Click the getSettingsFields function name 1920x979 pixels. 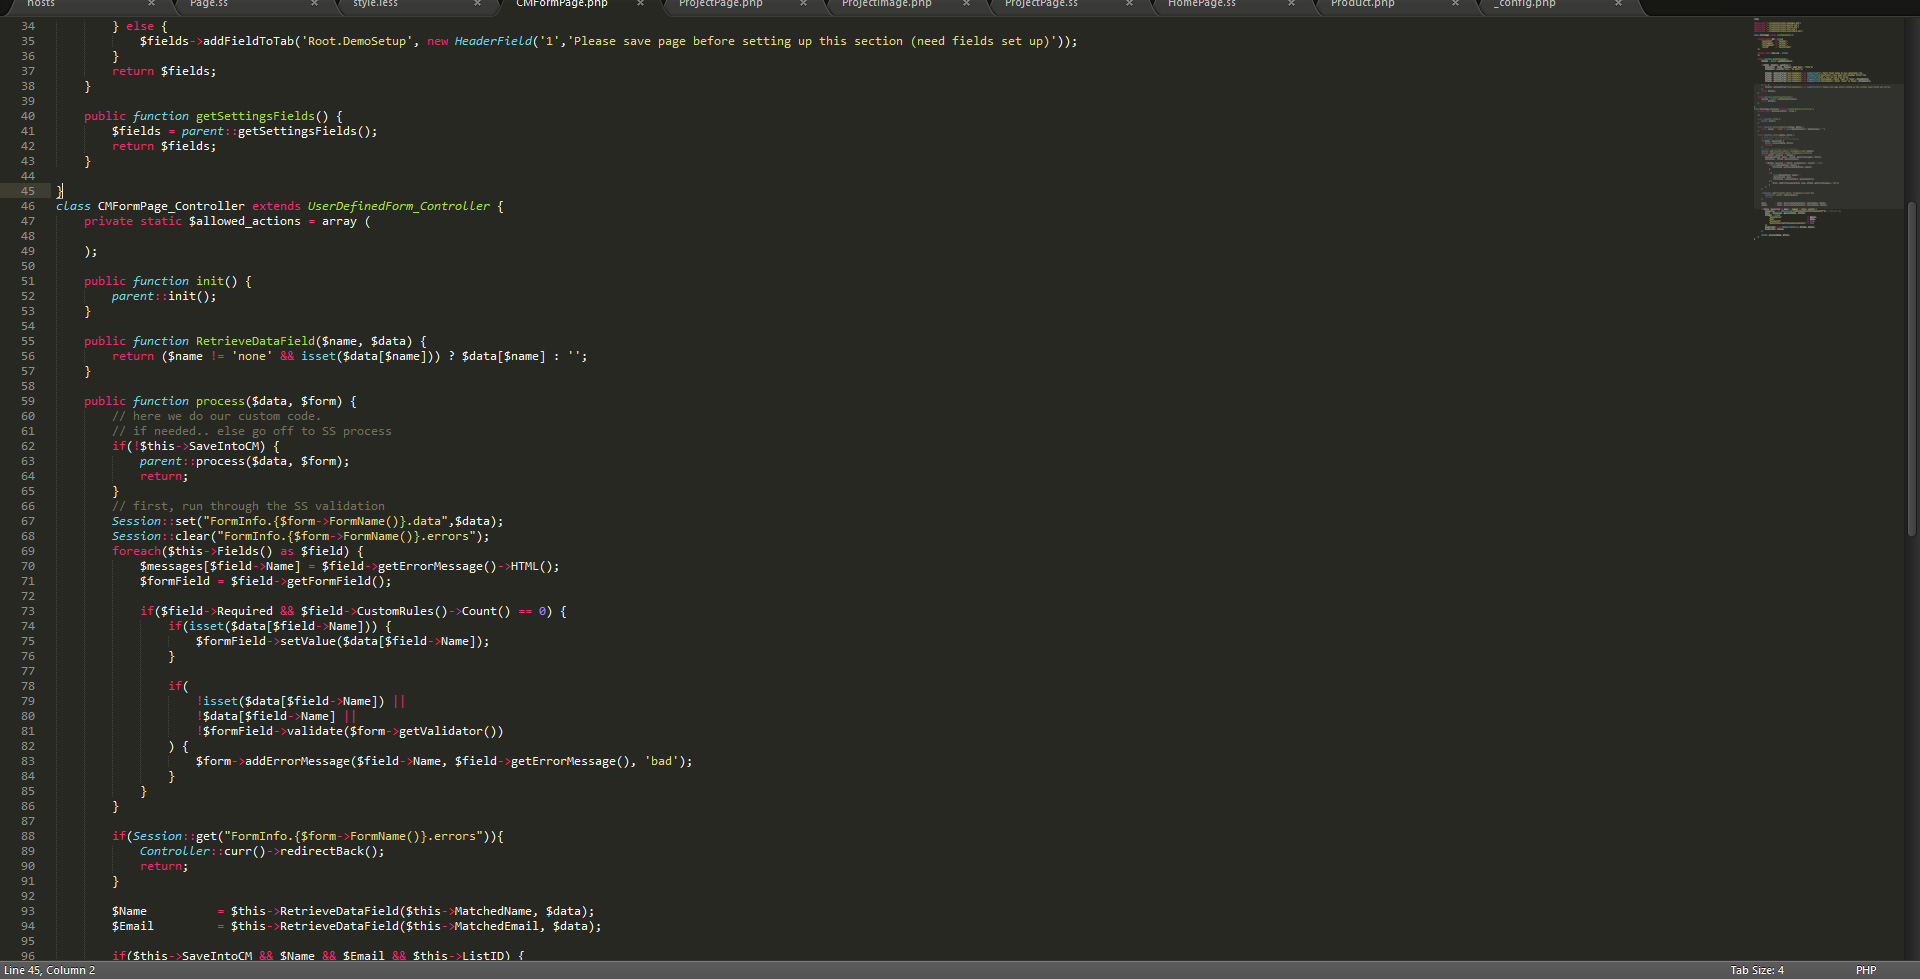tap(254, 115)
